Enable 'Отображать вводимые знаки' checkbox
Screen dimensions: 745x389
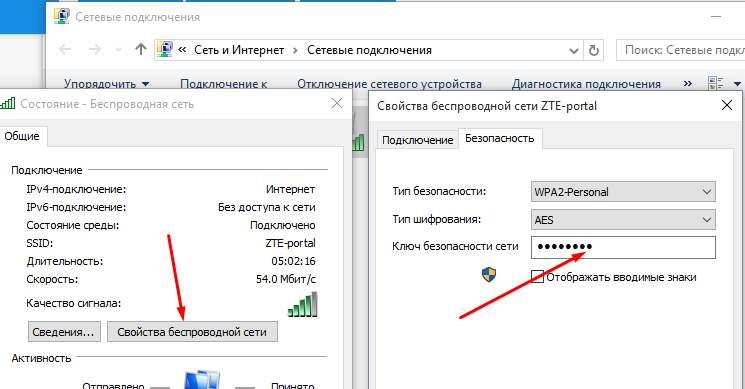pos(537,277)
